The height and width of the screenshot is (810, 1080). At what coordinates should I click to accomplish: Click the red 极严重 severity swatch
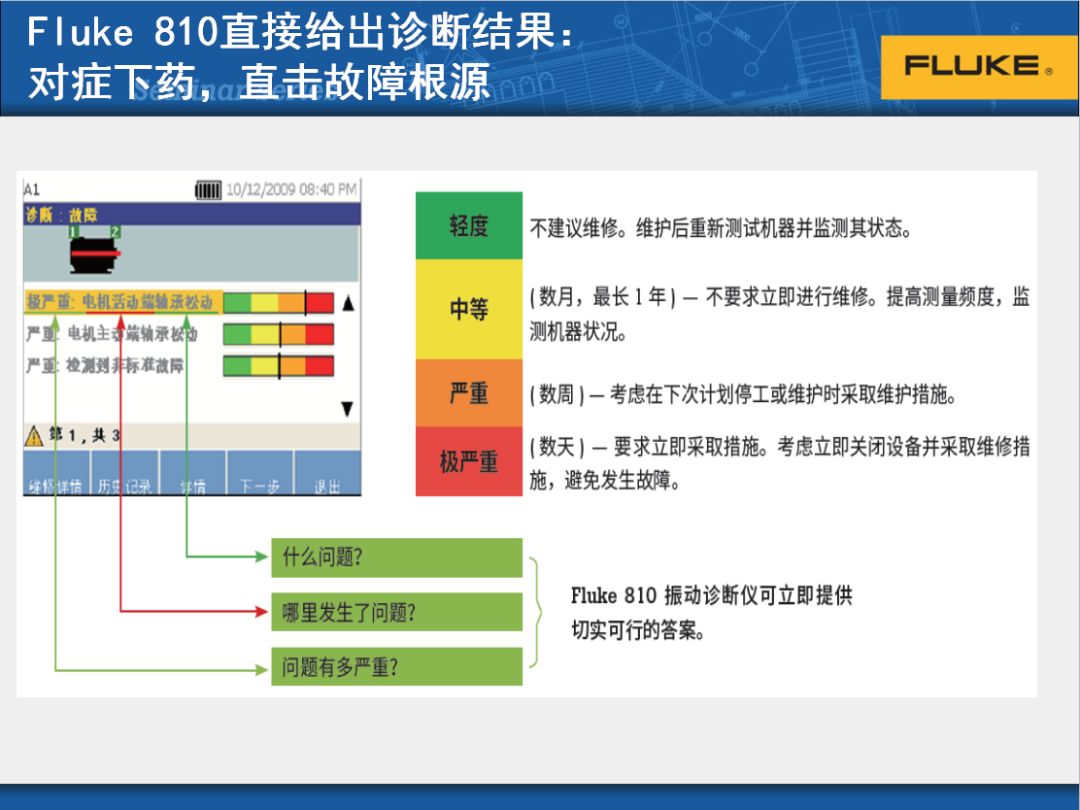point(469,461)
